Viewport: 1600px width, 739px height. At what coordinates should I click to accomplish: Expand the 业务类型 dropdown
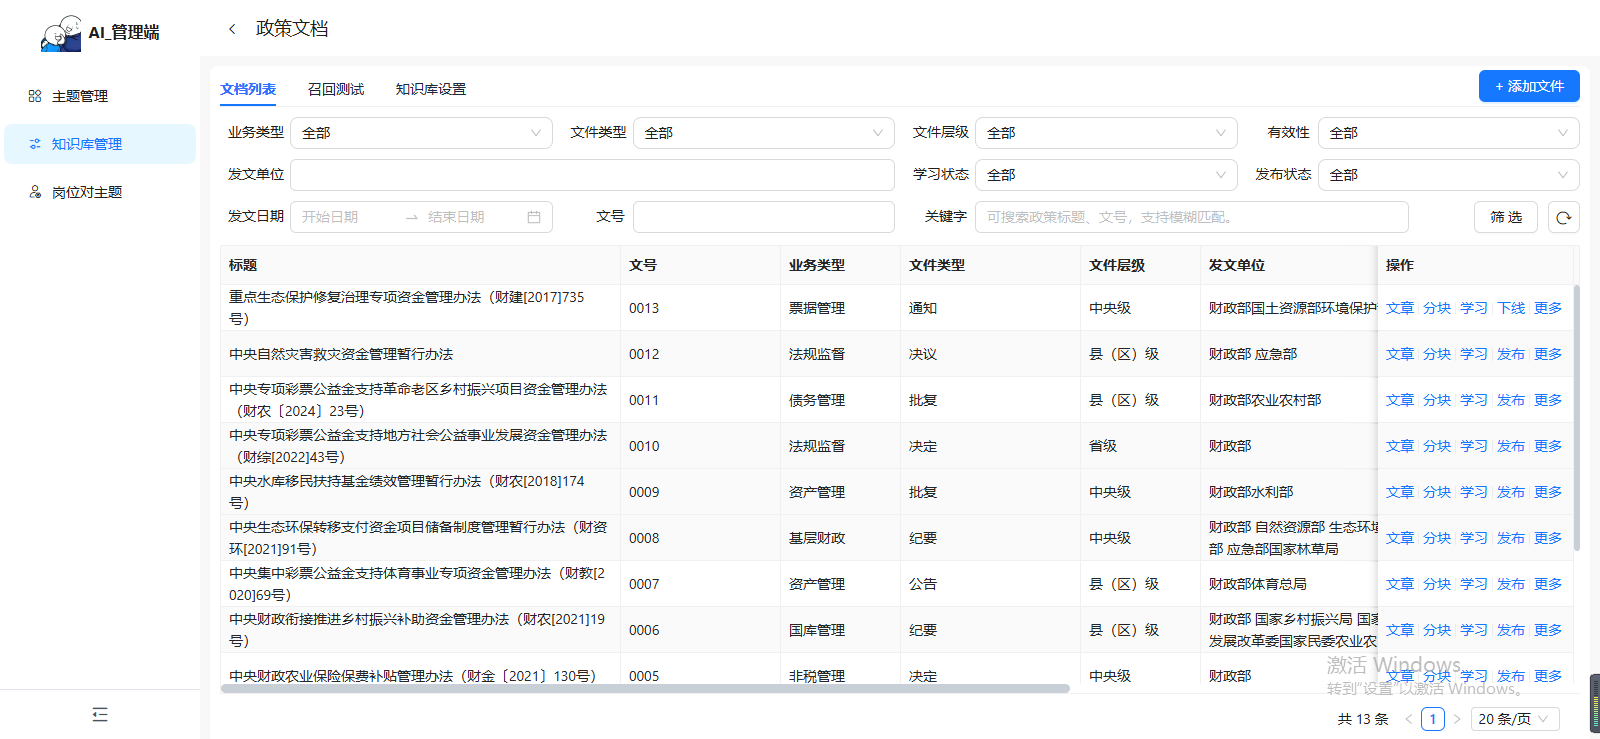pyautogui.click(x=421, y=133)
